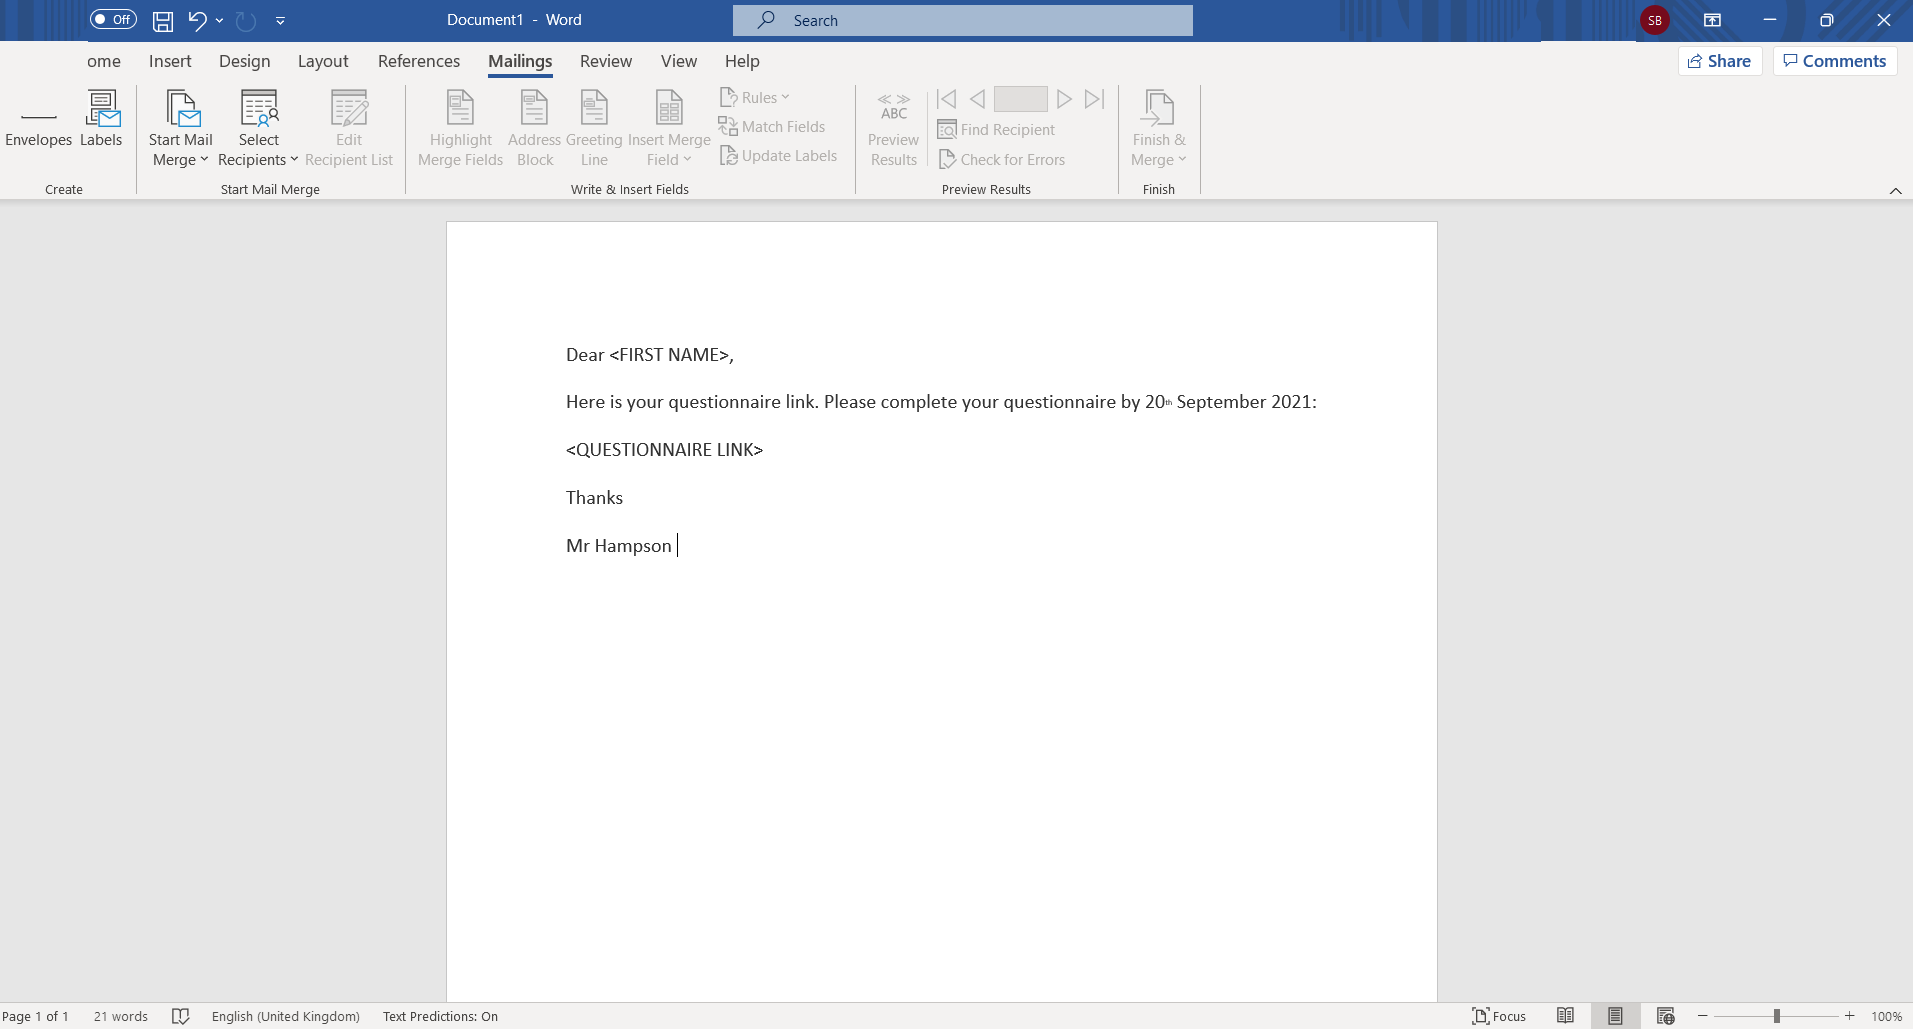Open the Spelling proofing icon in status bar
The width and height of the screenshot is (1913, 1029).
(180, 1016)
